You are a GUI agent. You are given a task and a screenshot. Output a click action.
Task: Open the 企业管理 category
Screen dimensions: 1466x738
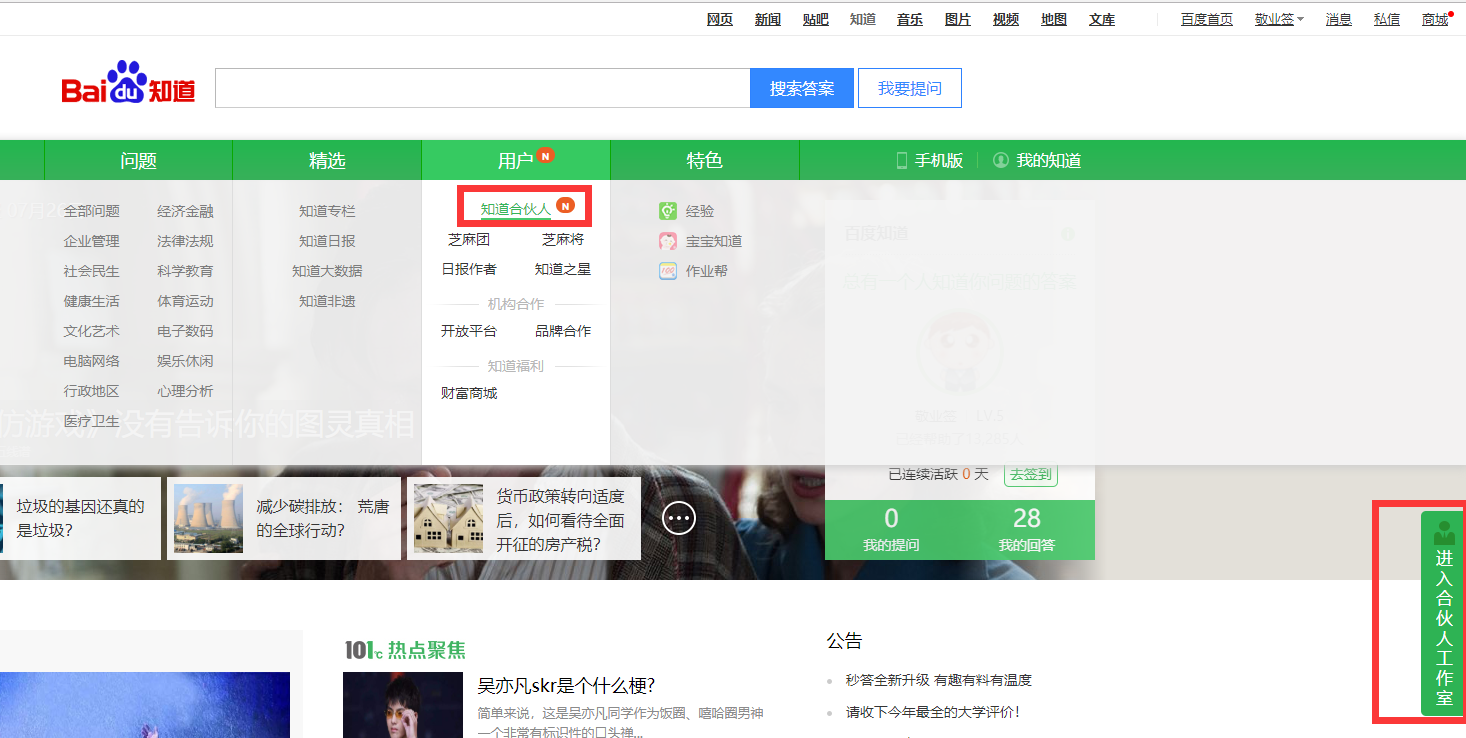tap(91, 241)
